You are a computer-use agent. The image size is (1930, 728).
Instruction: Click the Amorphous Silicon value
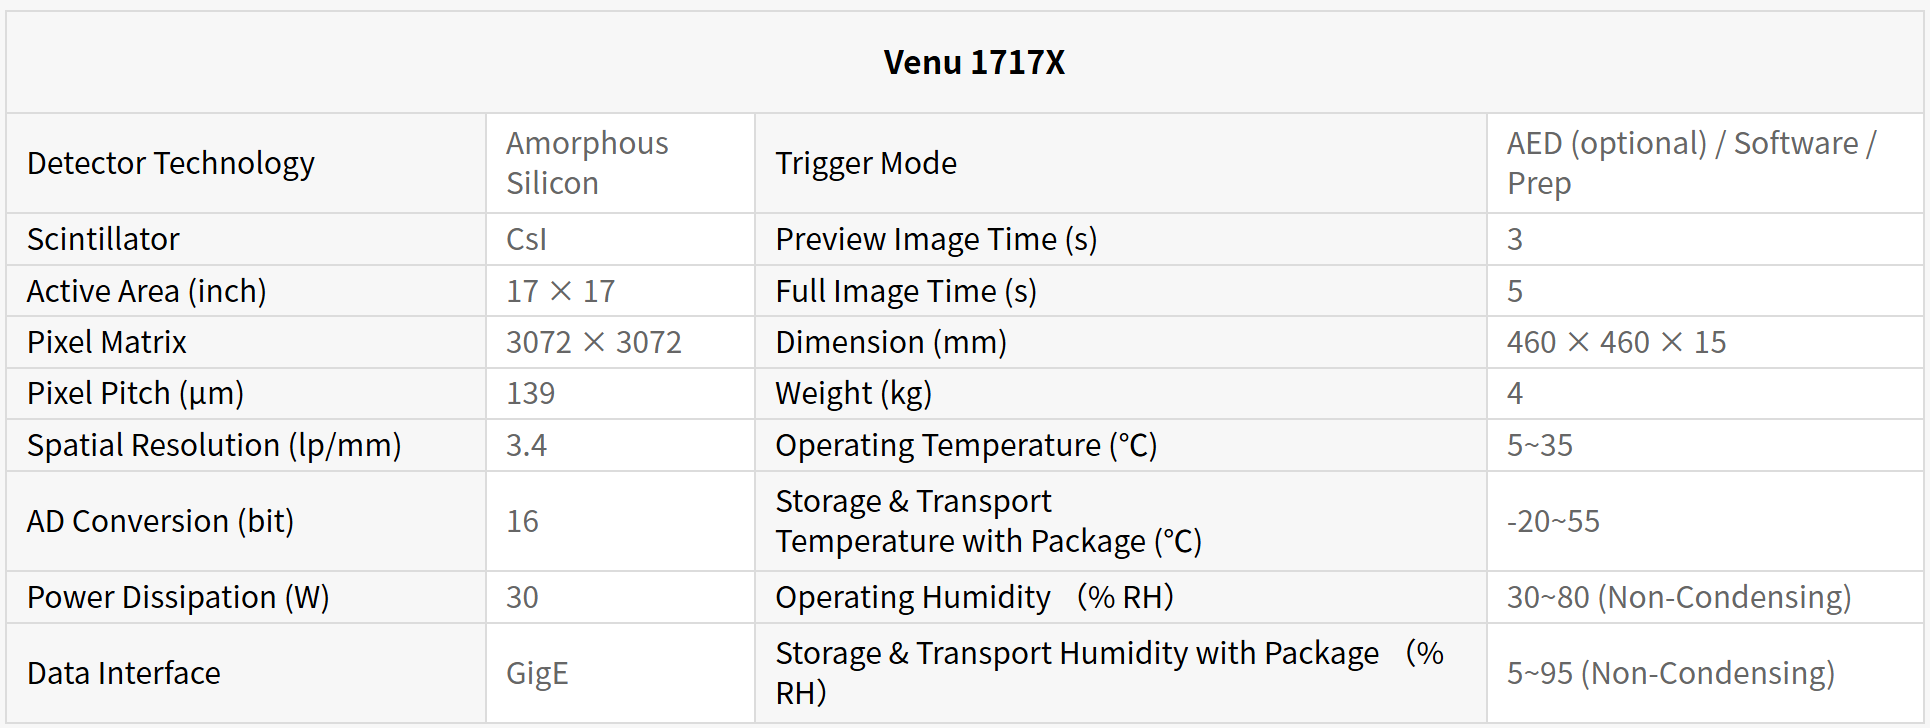point(586,163)
